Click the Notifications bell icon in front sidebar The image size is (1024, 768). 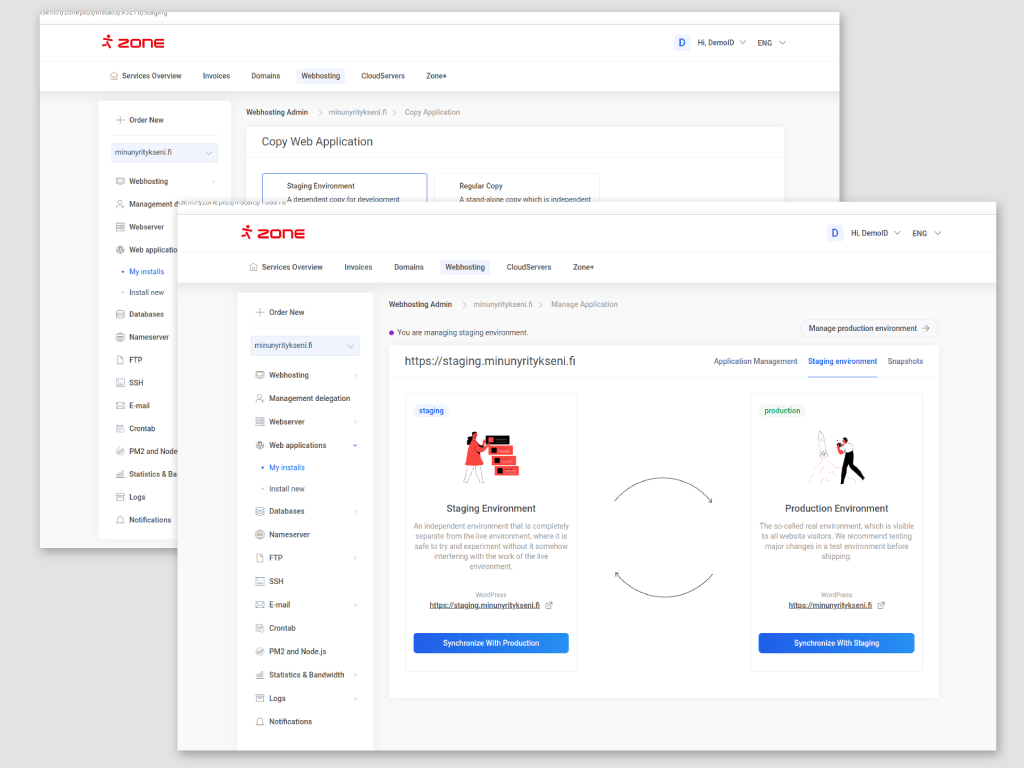coord(260,721)
